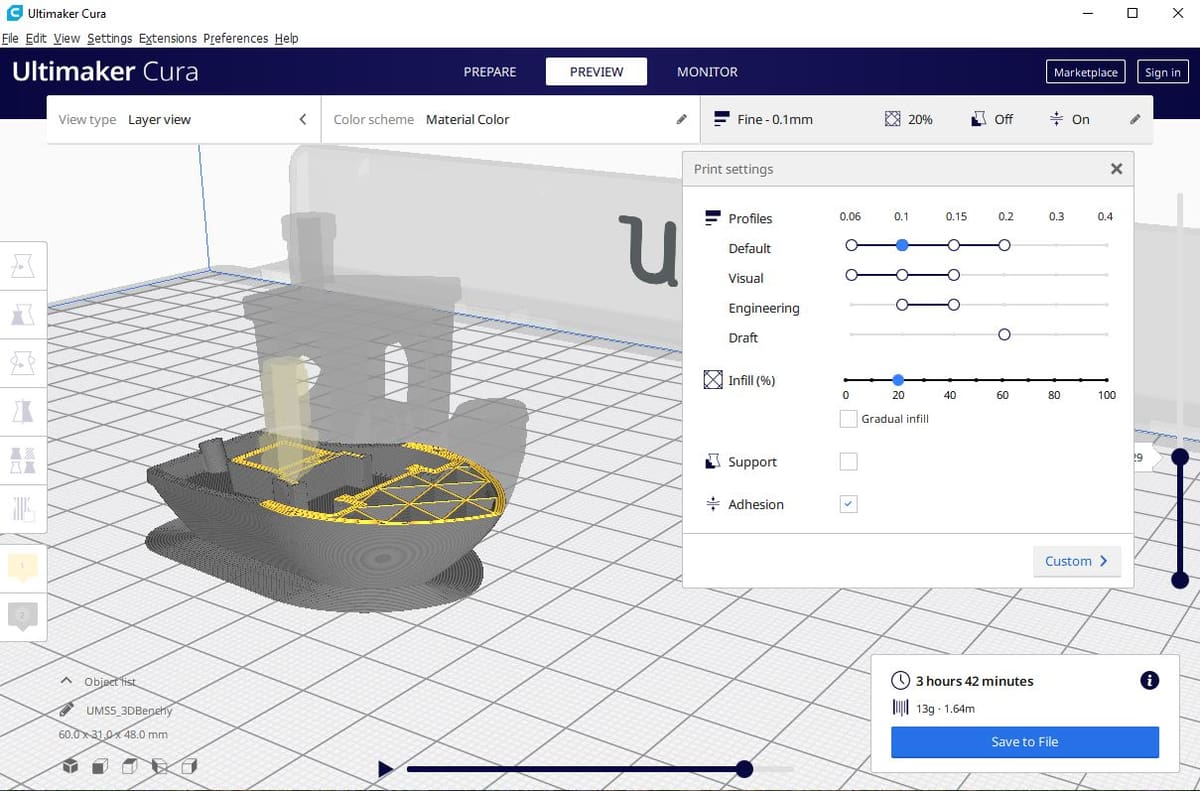
Task: Select the Move tool
Action: point(23,264)
